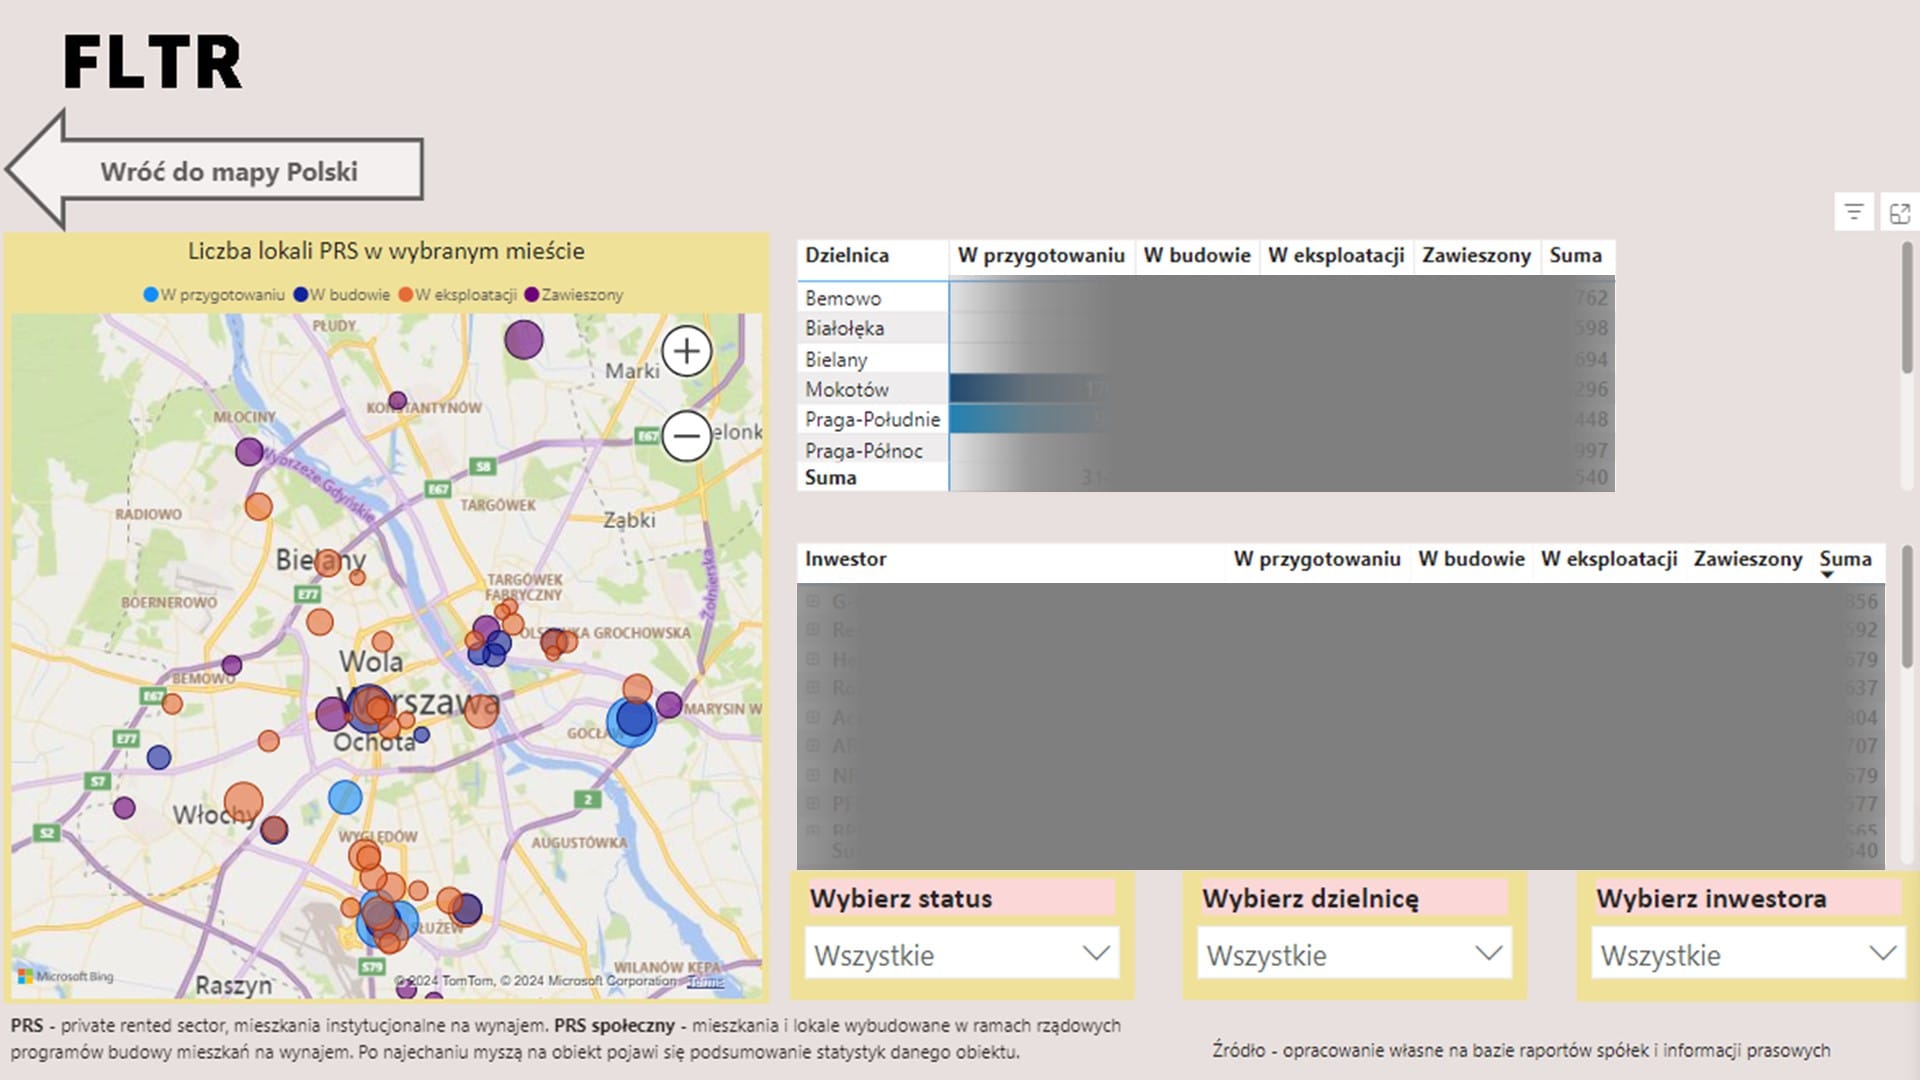Click the focus mode expand icon
1920x1080 pixels.
[1899, 212]
